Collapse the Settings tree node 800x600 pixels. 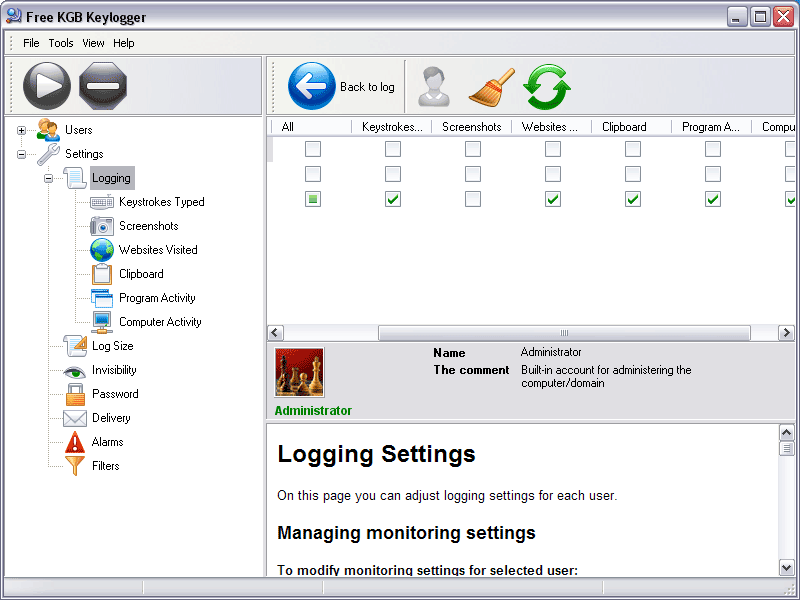[21, 154]
